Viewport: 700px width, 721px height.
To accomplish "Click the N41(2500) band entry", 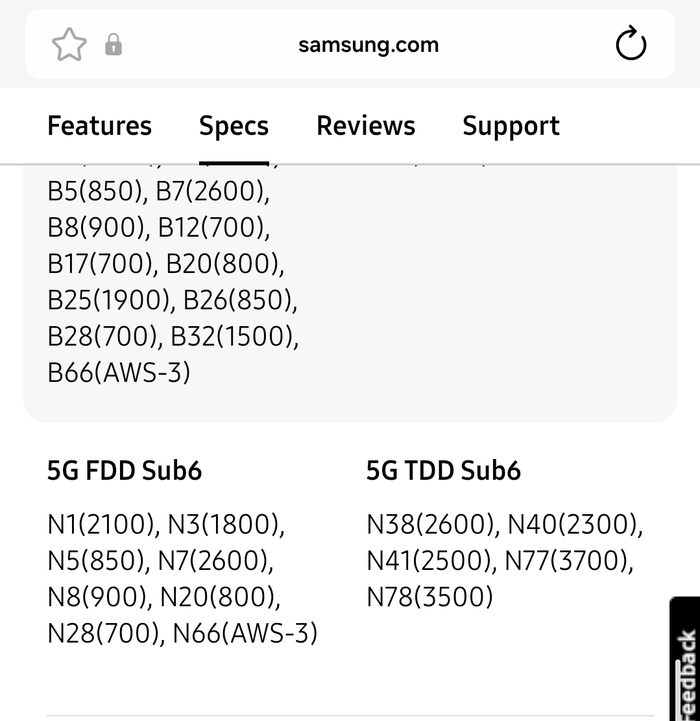I will point(429,561).
